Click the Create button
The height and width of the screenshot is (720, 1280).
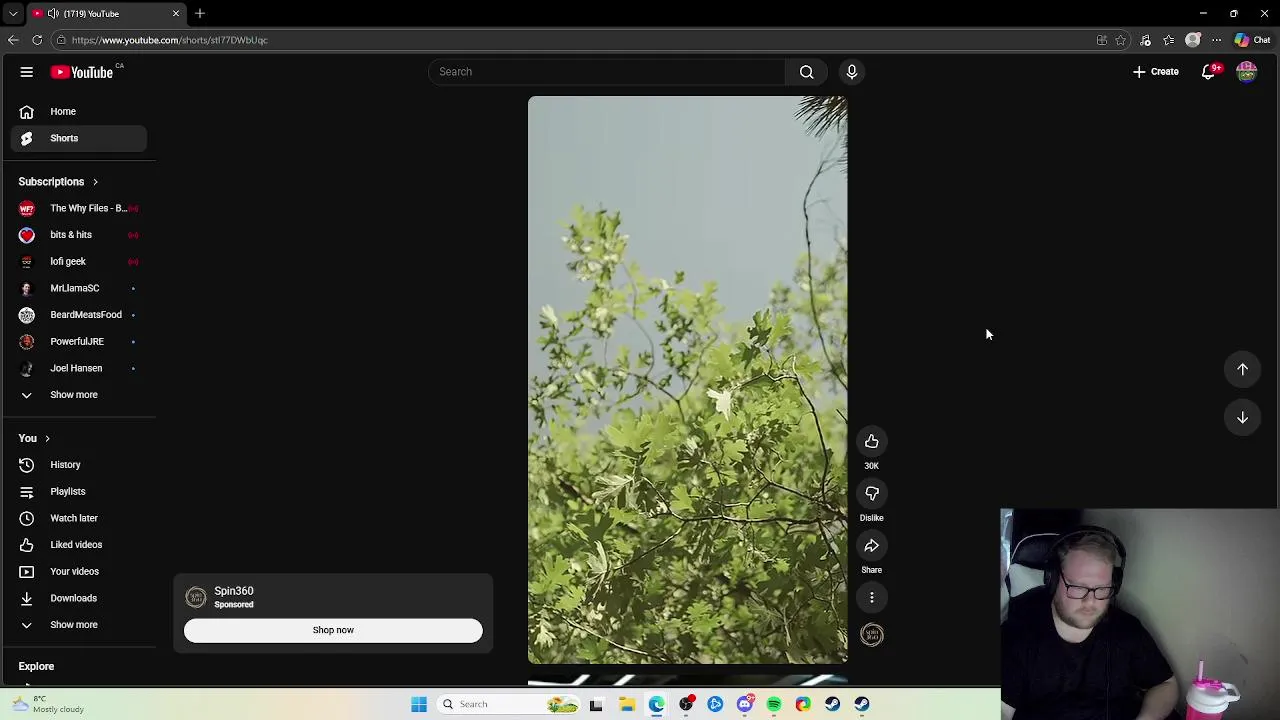pos(1156,72)
